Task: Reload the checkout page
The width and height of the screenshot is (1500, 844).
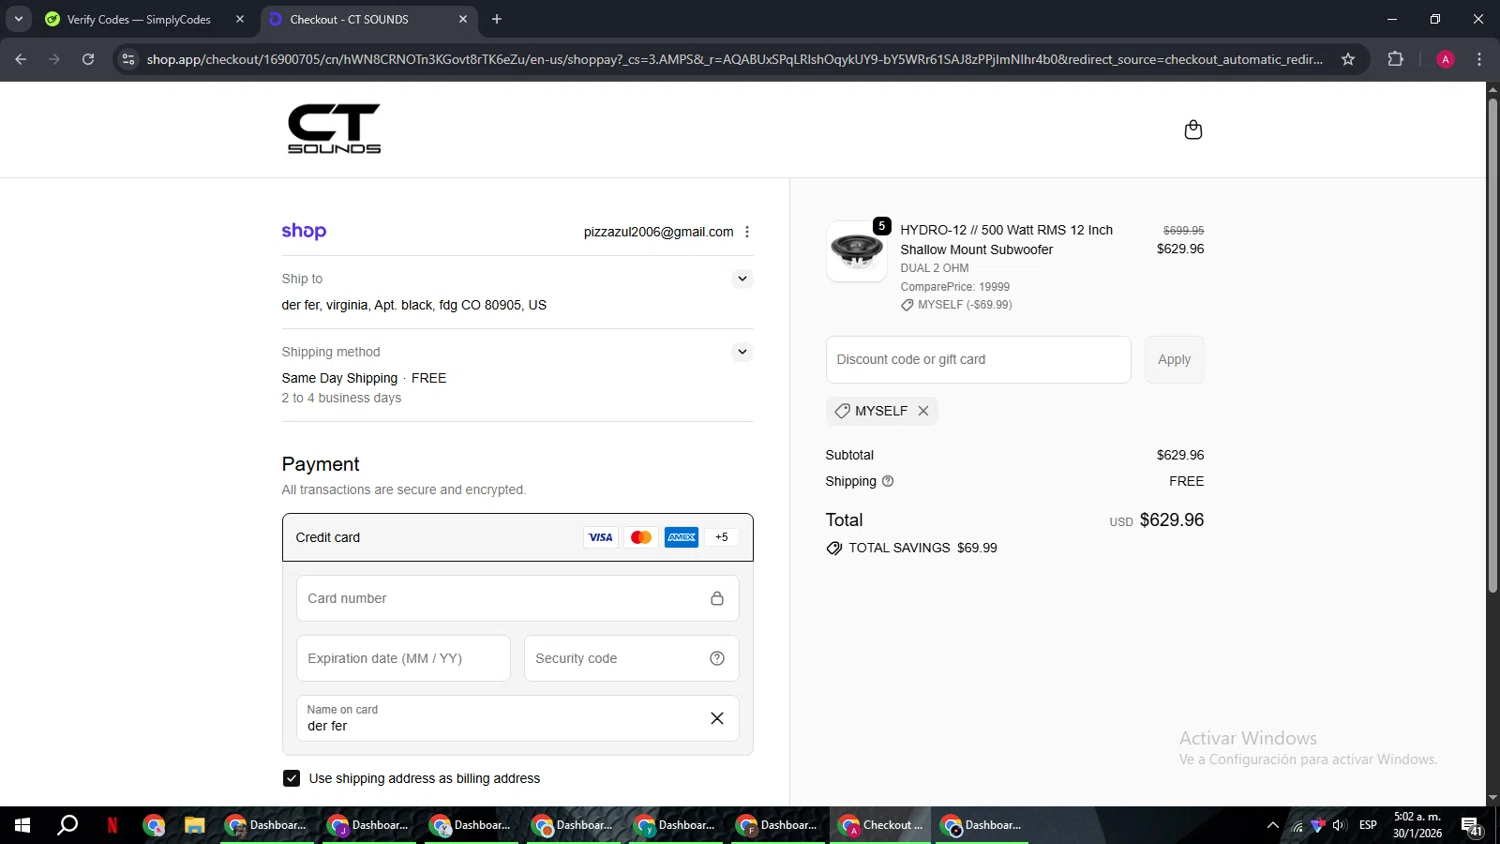Action: [88, 59]
